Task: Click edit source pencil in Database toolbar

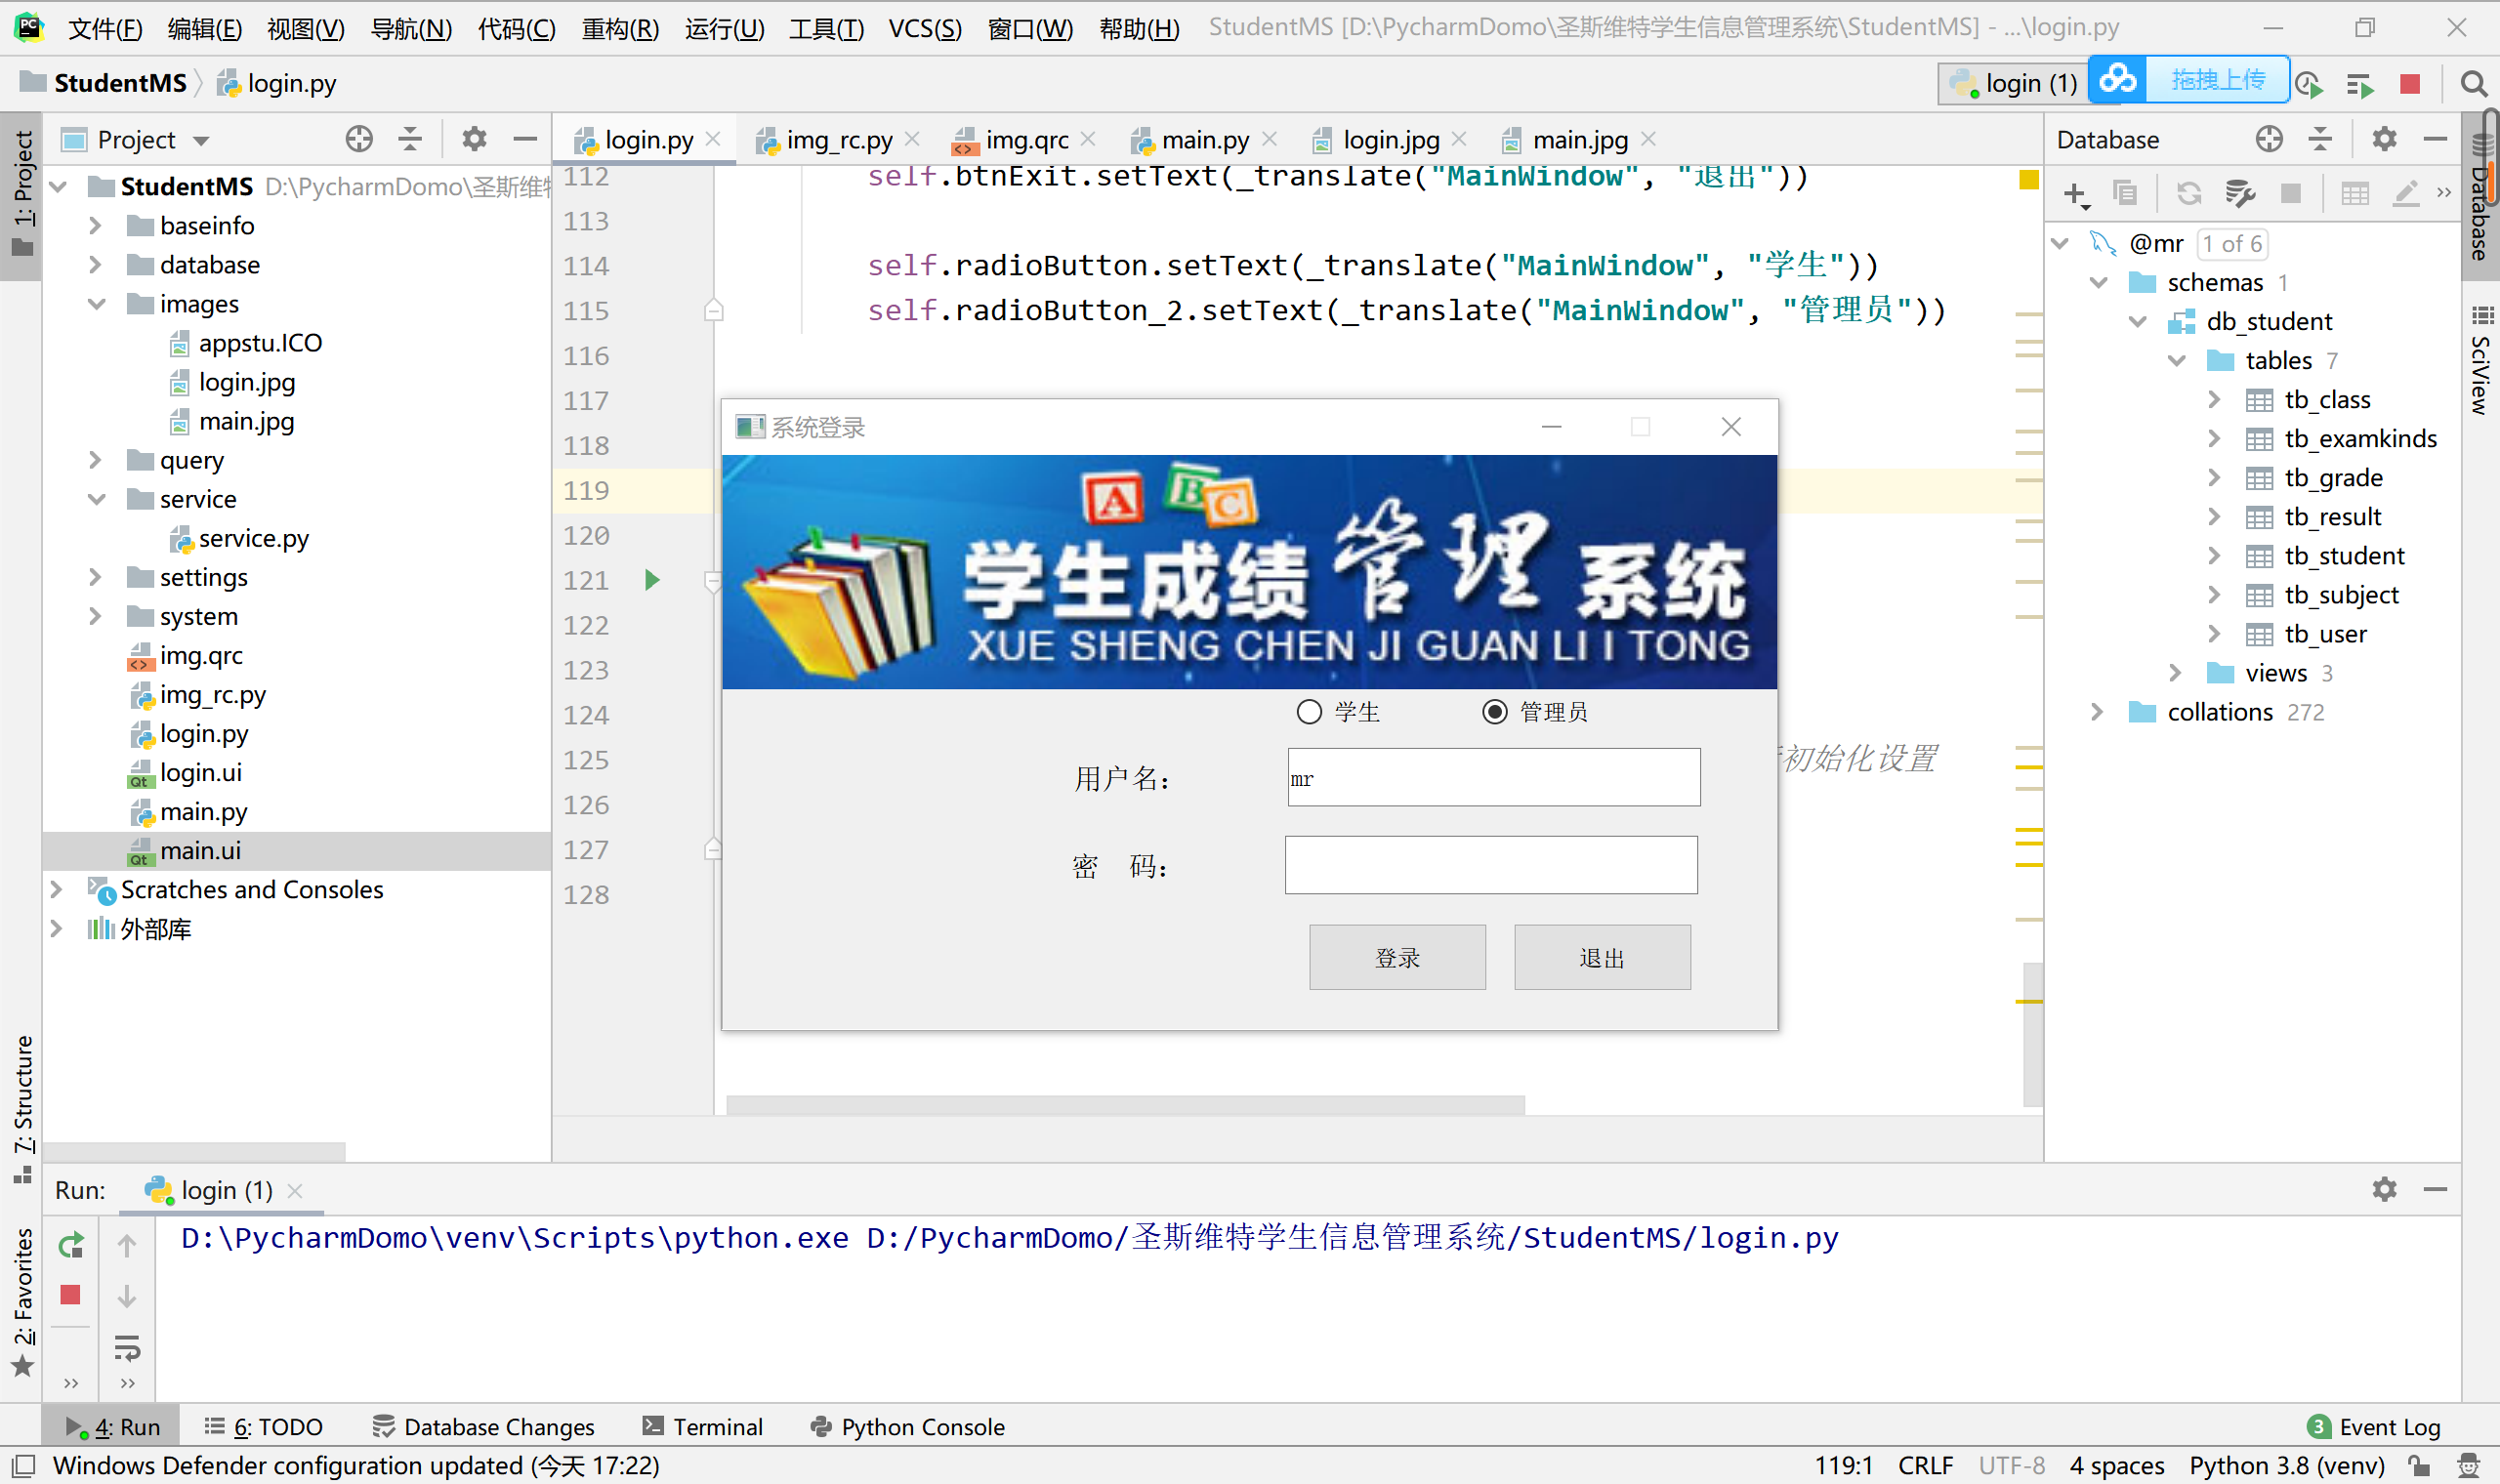Action: point(2406,193)
